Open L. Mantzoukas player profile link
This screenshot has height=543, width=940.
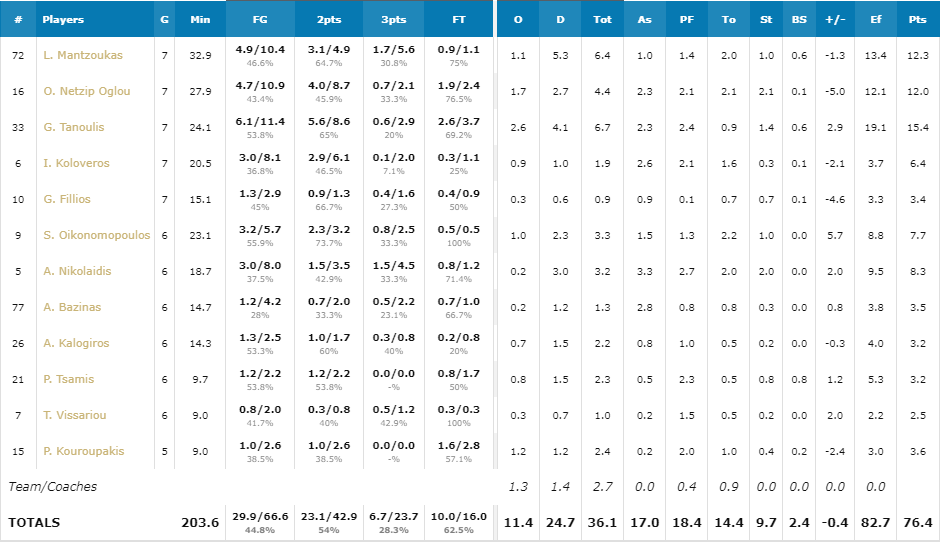pos(82,55)
